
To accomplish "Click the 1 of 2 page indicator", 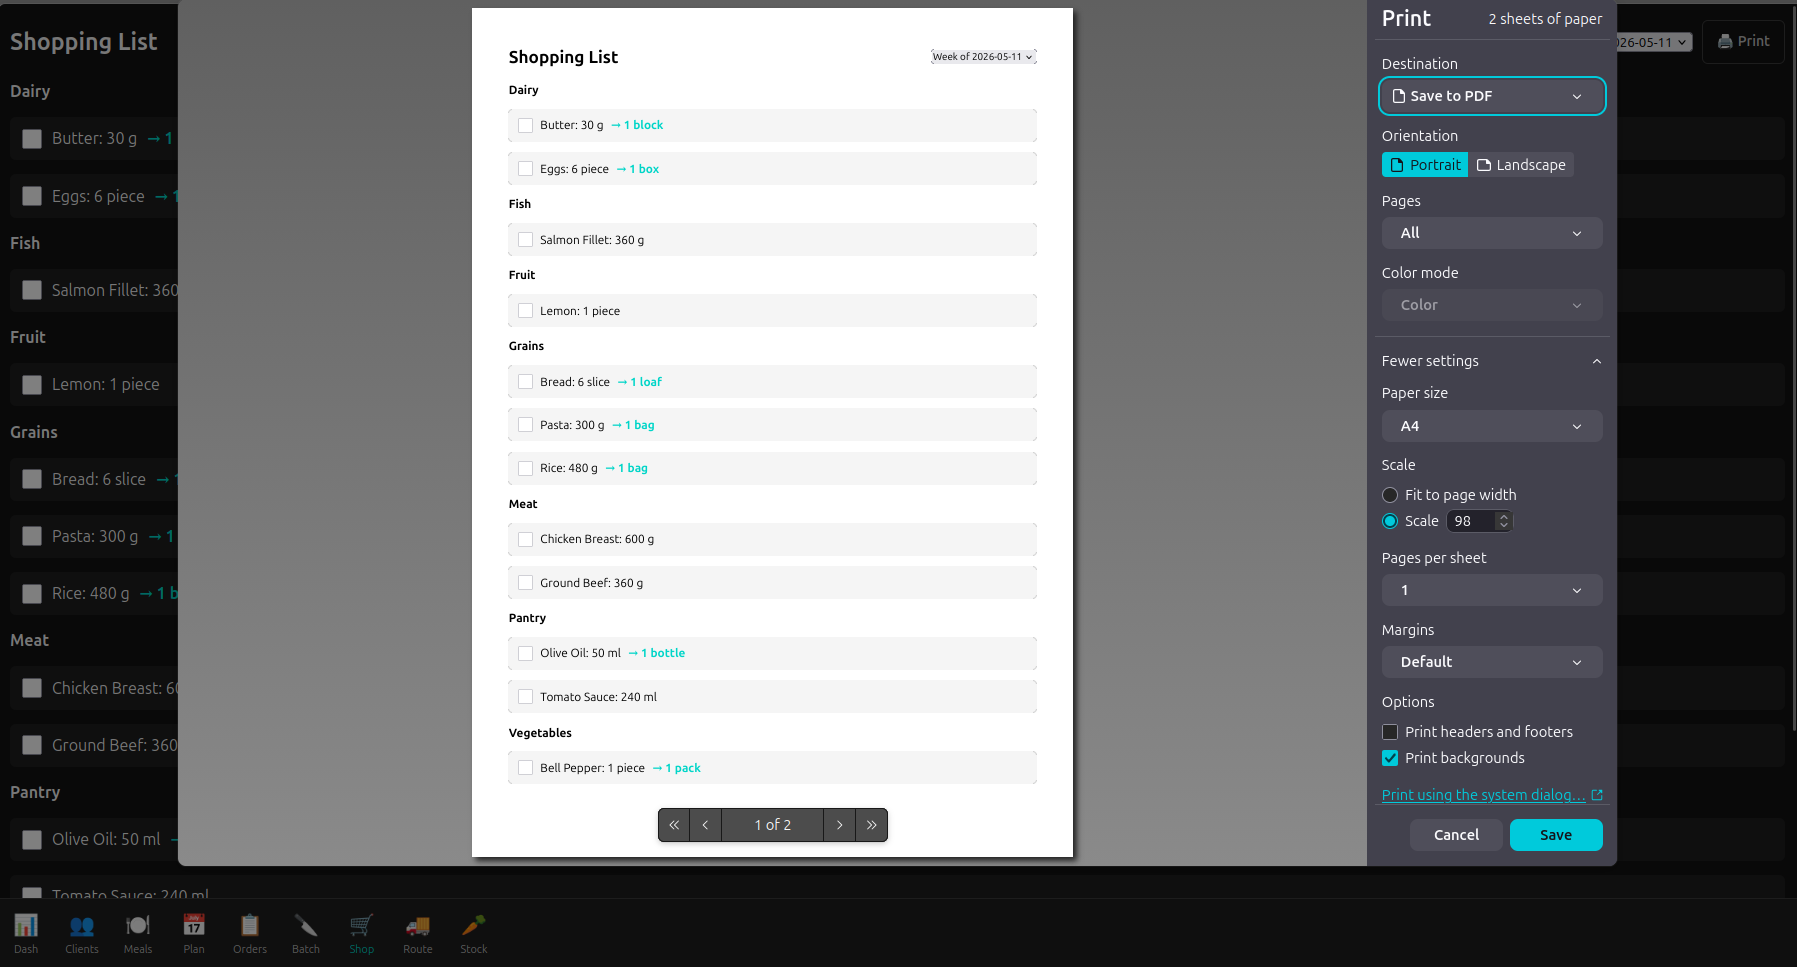I will click(773, 825).
